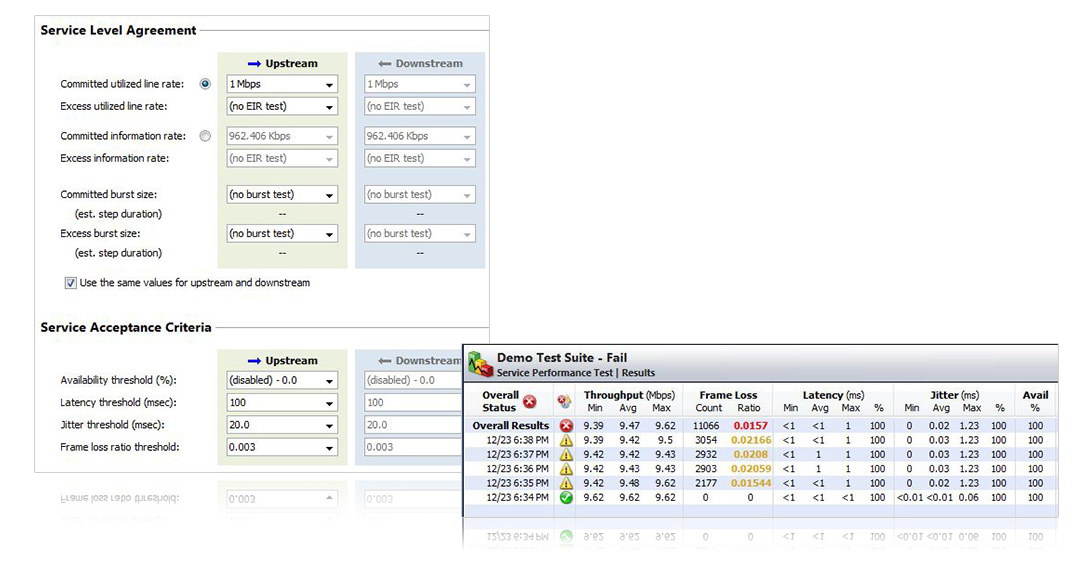Screen dimensions: 1082x562
Task: Select the Committed information rate radio button
Action: 206,136
